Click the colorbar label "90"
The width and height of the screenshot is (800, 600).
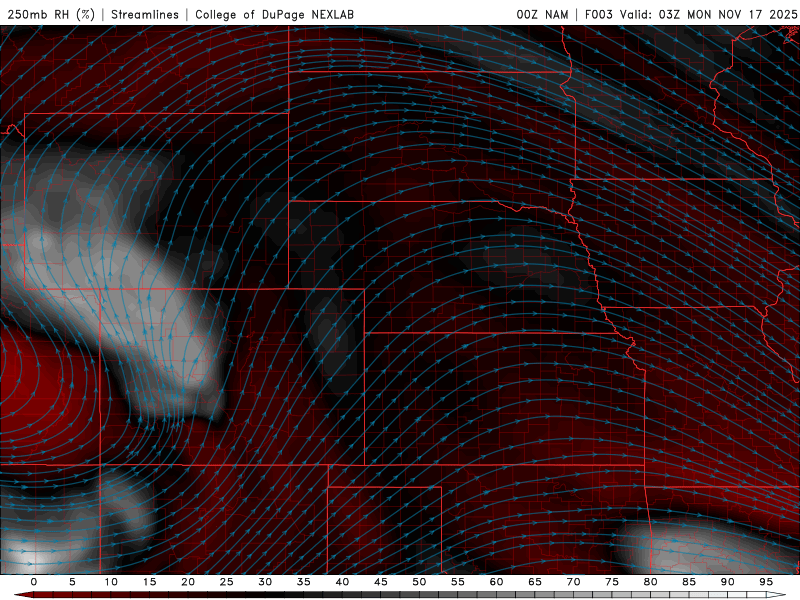pos(728,582)
